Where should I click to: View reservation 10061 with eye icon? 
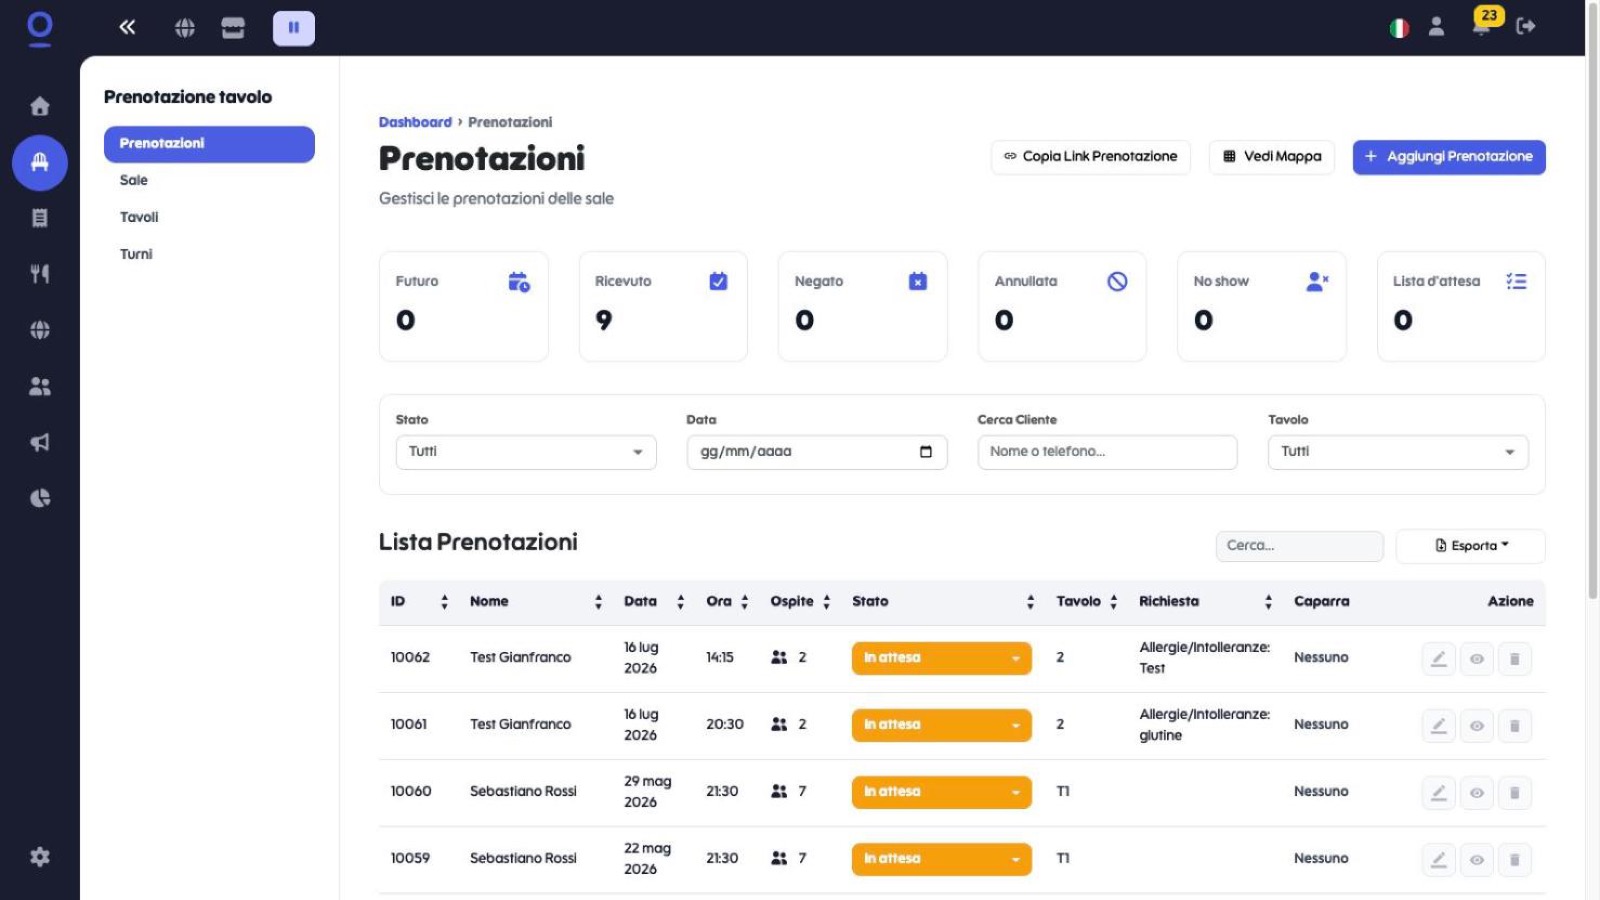[x=1477, y=726]
